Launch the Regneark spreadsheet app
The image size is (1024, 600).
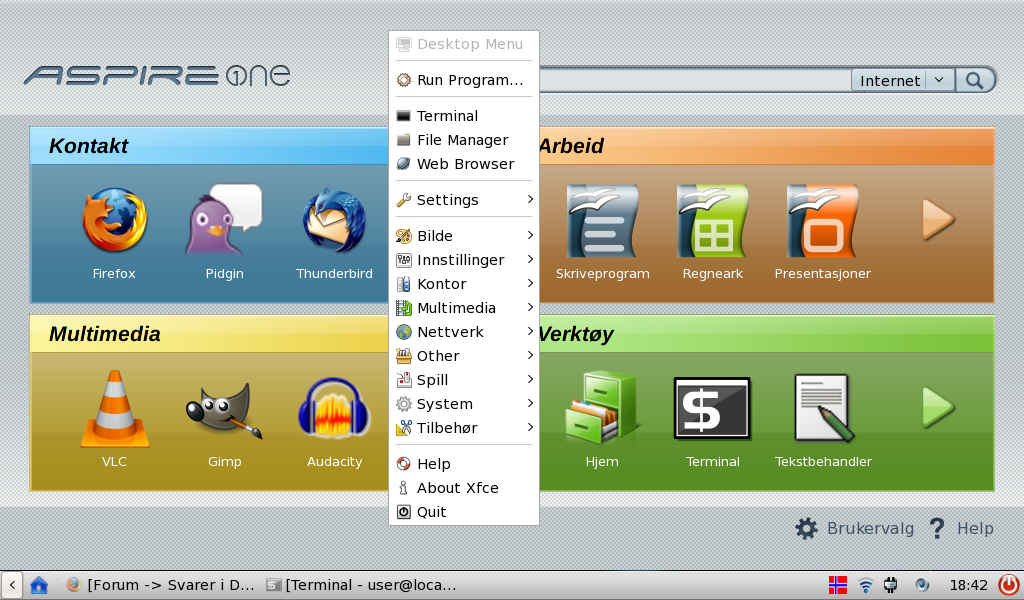[x=712, y=221]
